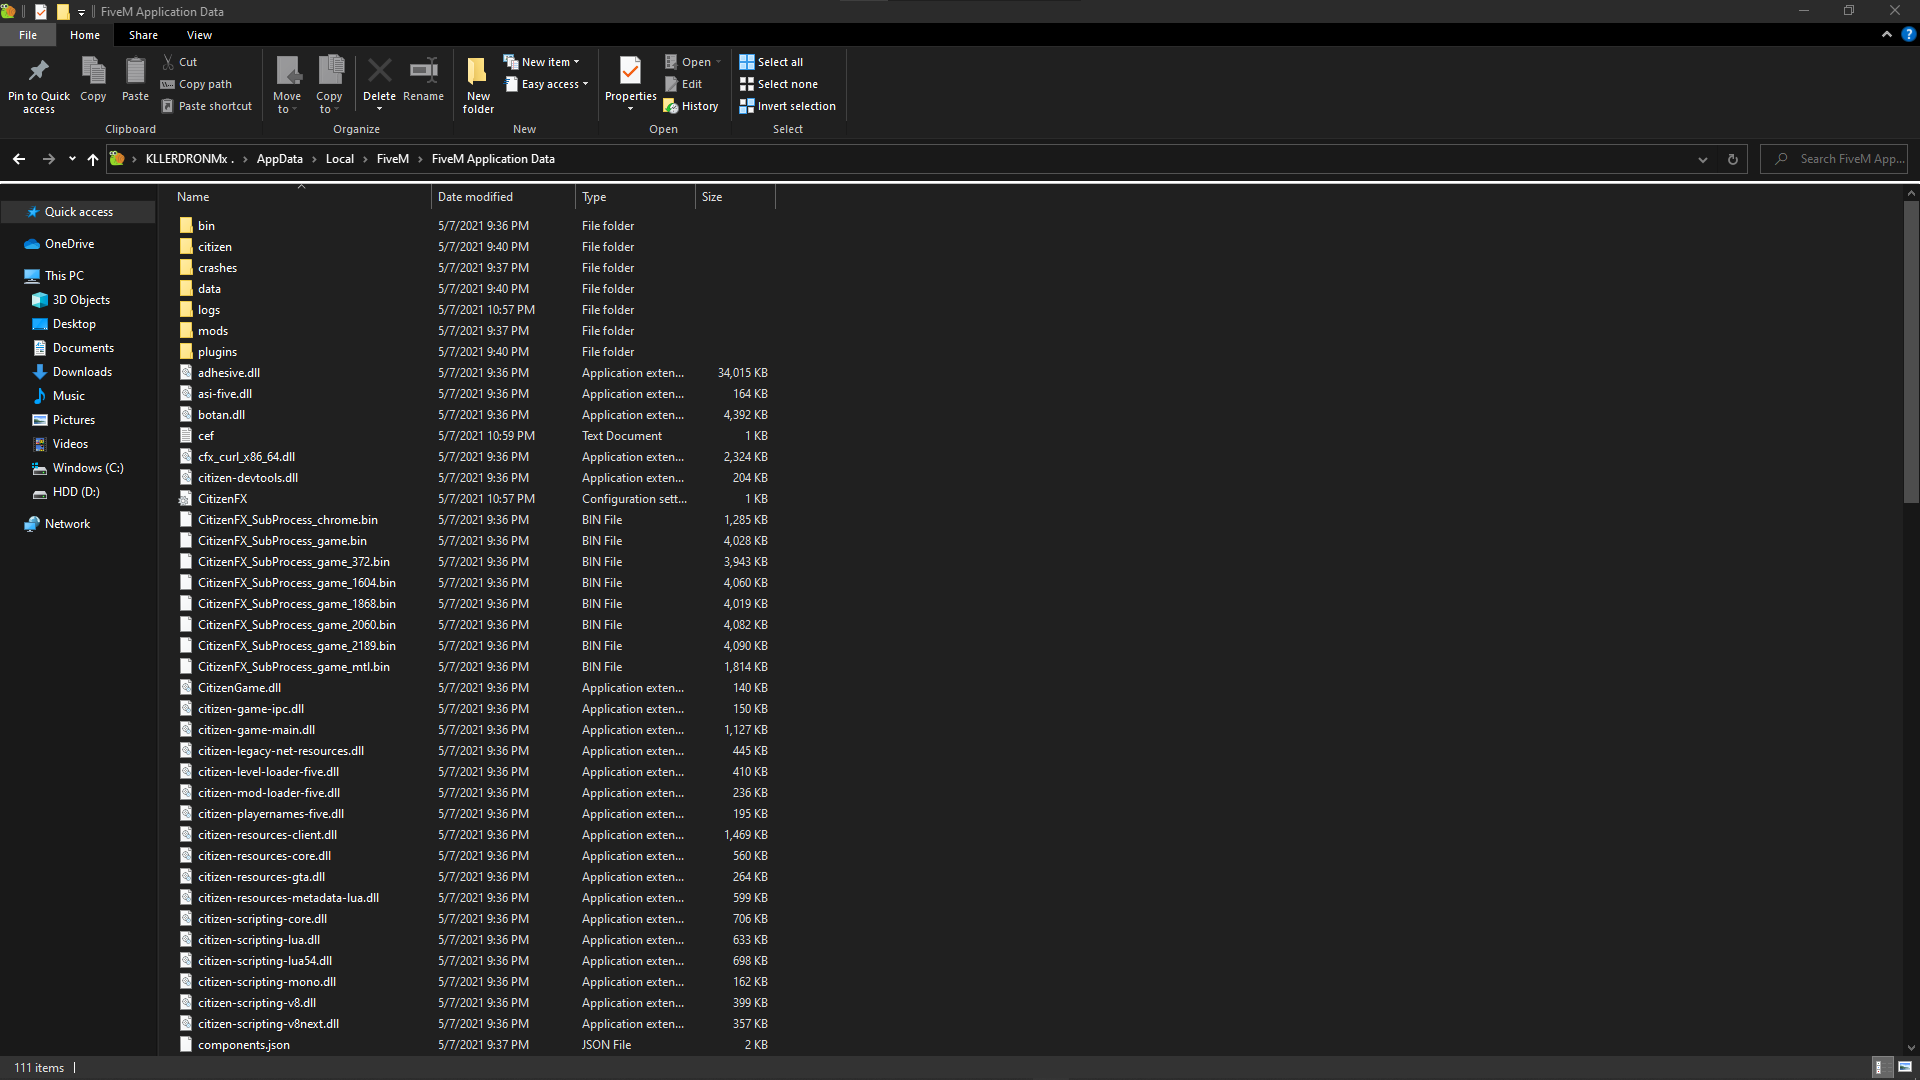
Task: Collapse the ribbon with the chevron
Action: [x=1887, y=34]
